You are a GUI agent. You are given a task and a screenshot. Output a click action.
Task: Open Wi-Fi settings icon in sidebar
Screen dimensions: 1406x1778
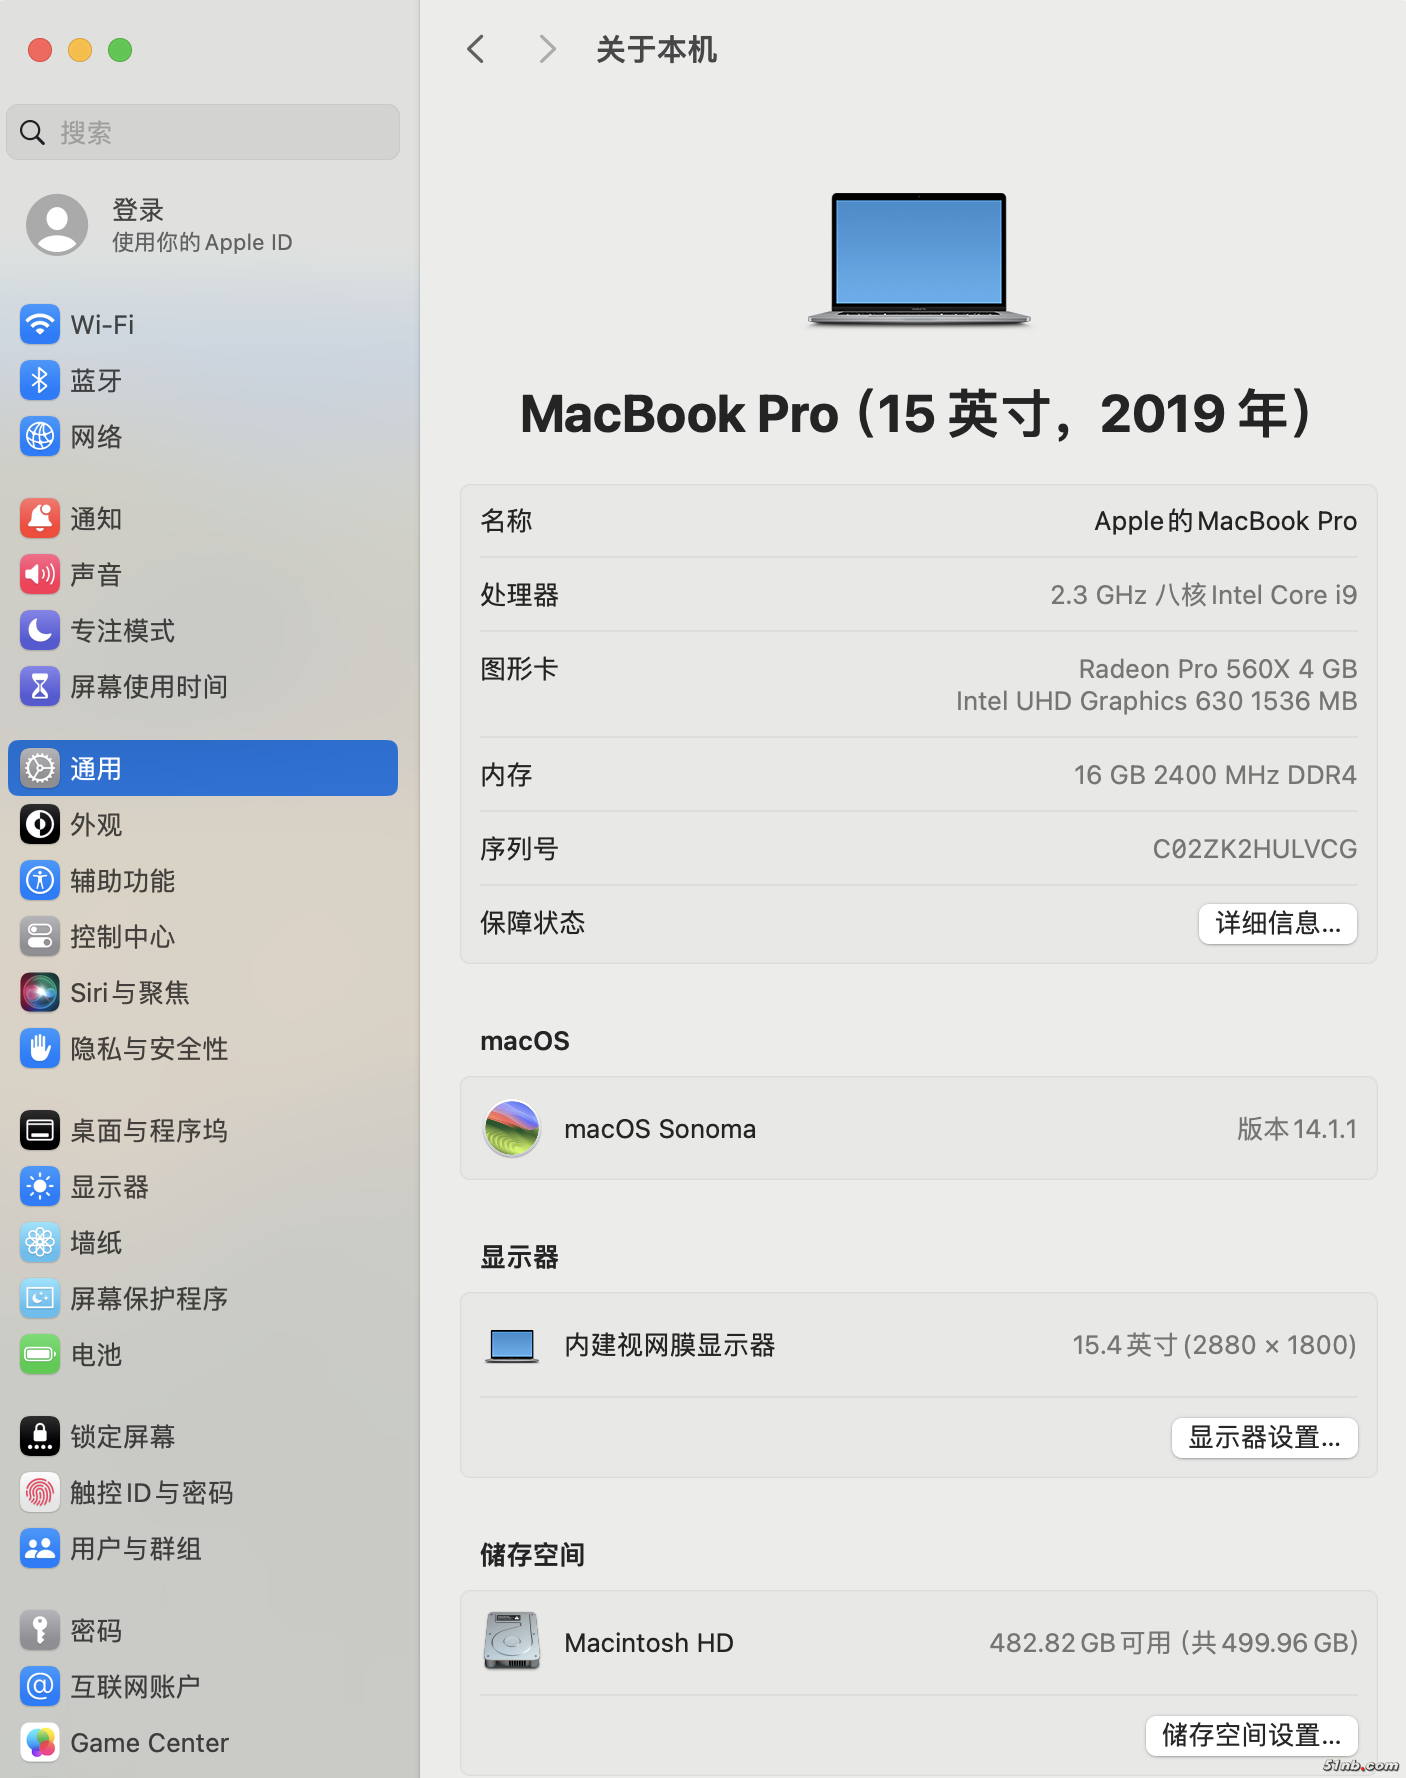[x=40, y=325]
